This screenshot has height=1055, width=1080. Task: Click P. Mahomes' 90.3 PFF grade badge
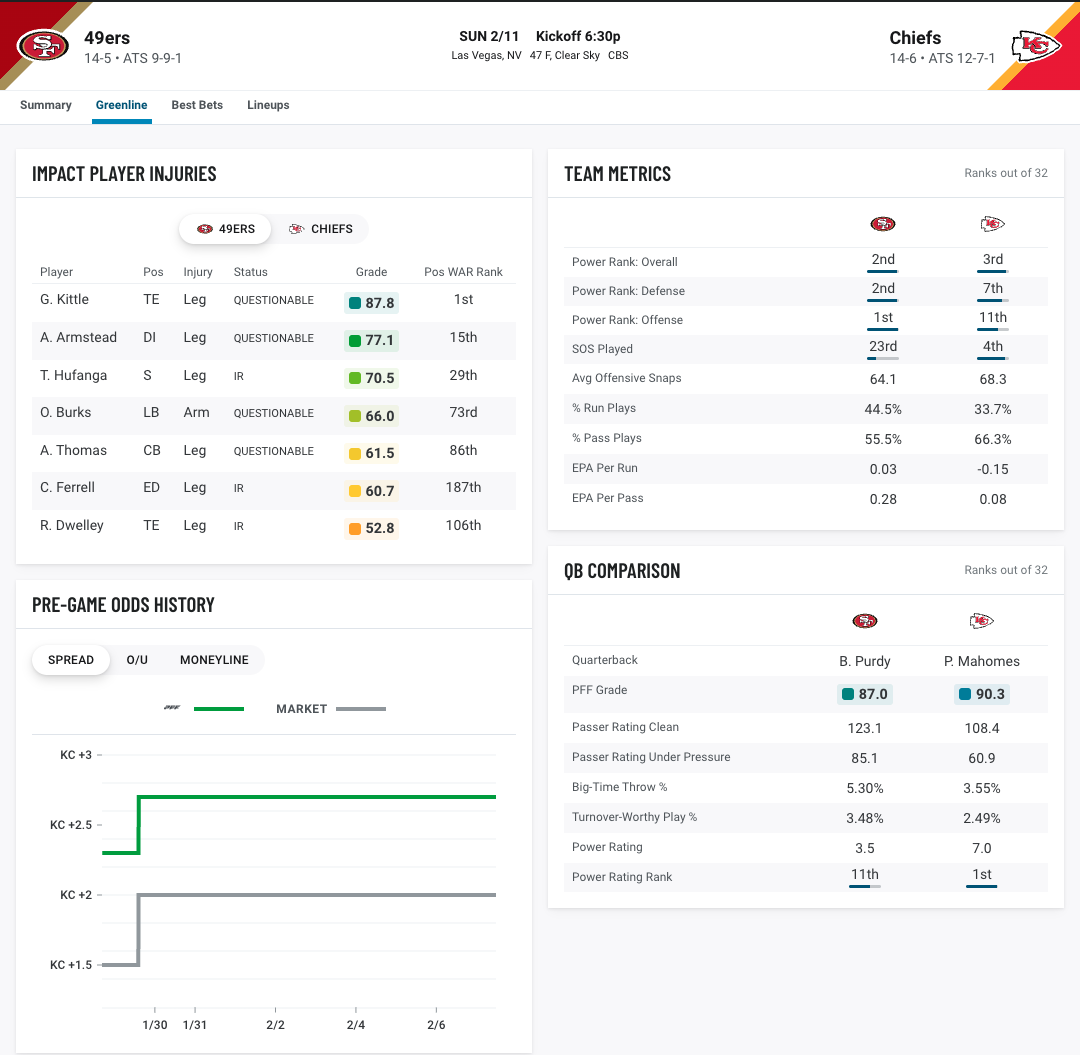tap(982, 694)
